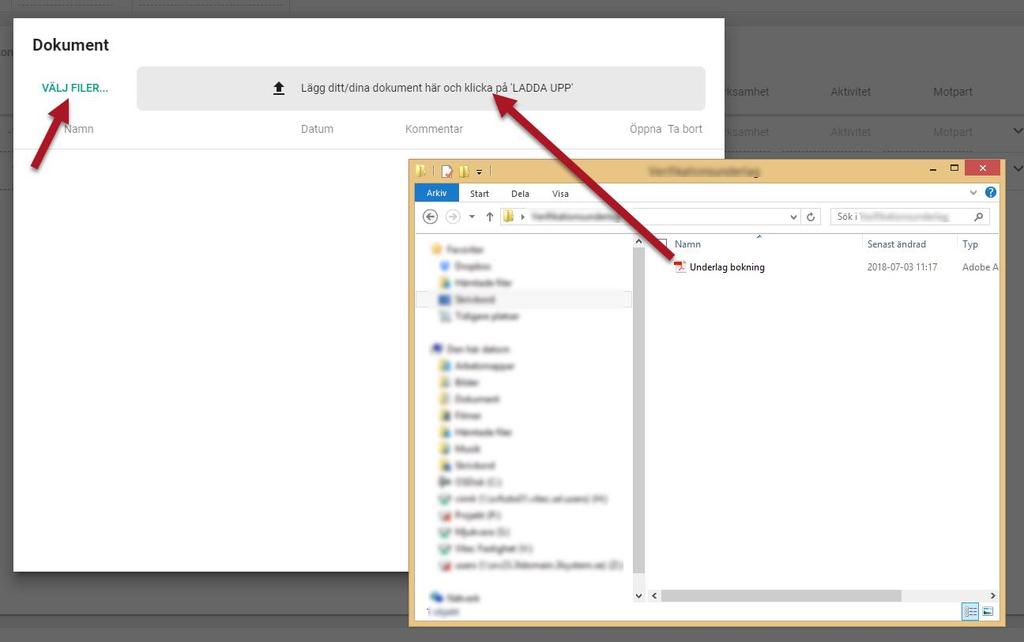Click the path chevron after the address bar folder icon
The height and width of the screenshot is (642, 1024).
(522, 217)
